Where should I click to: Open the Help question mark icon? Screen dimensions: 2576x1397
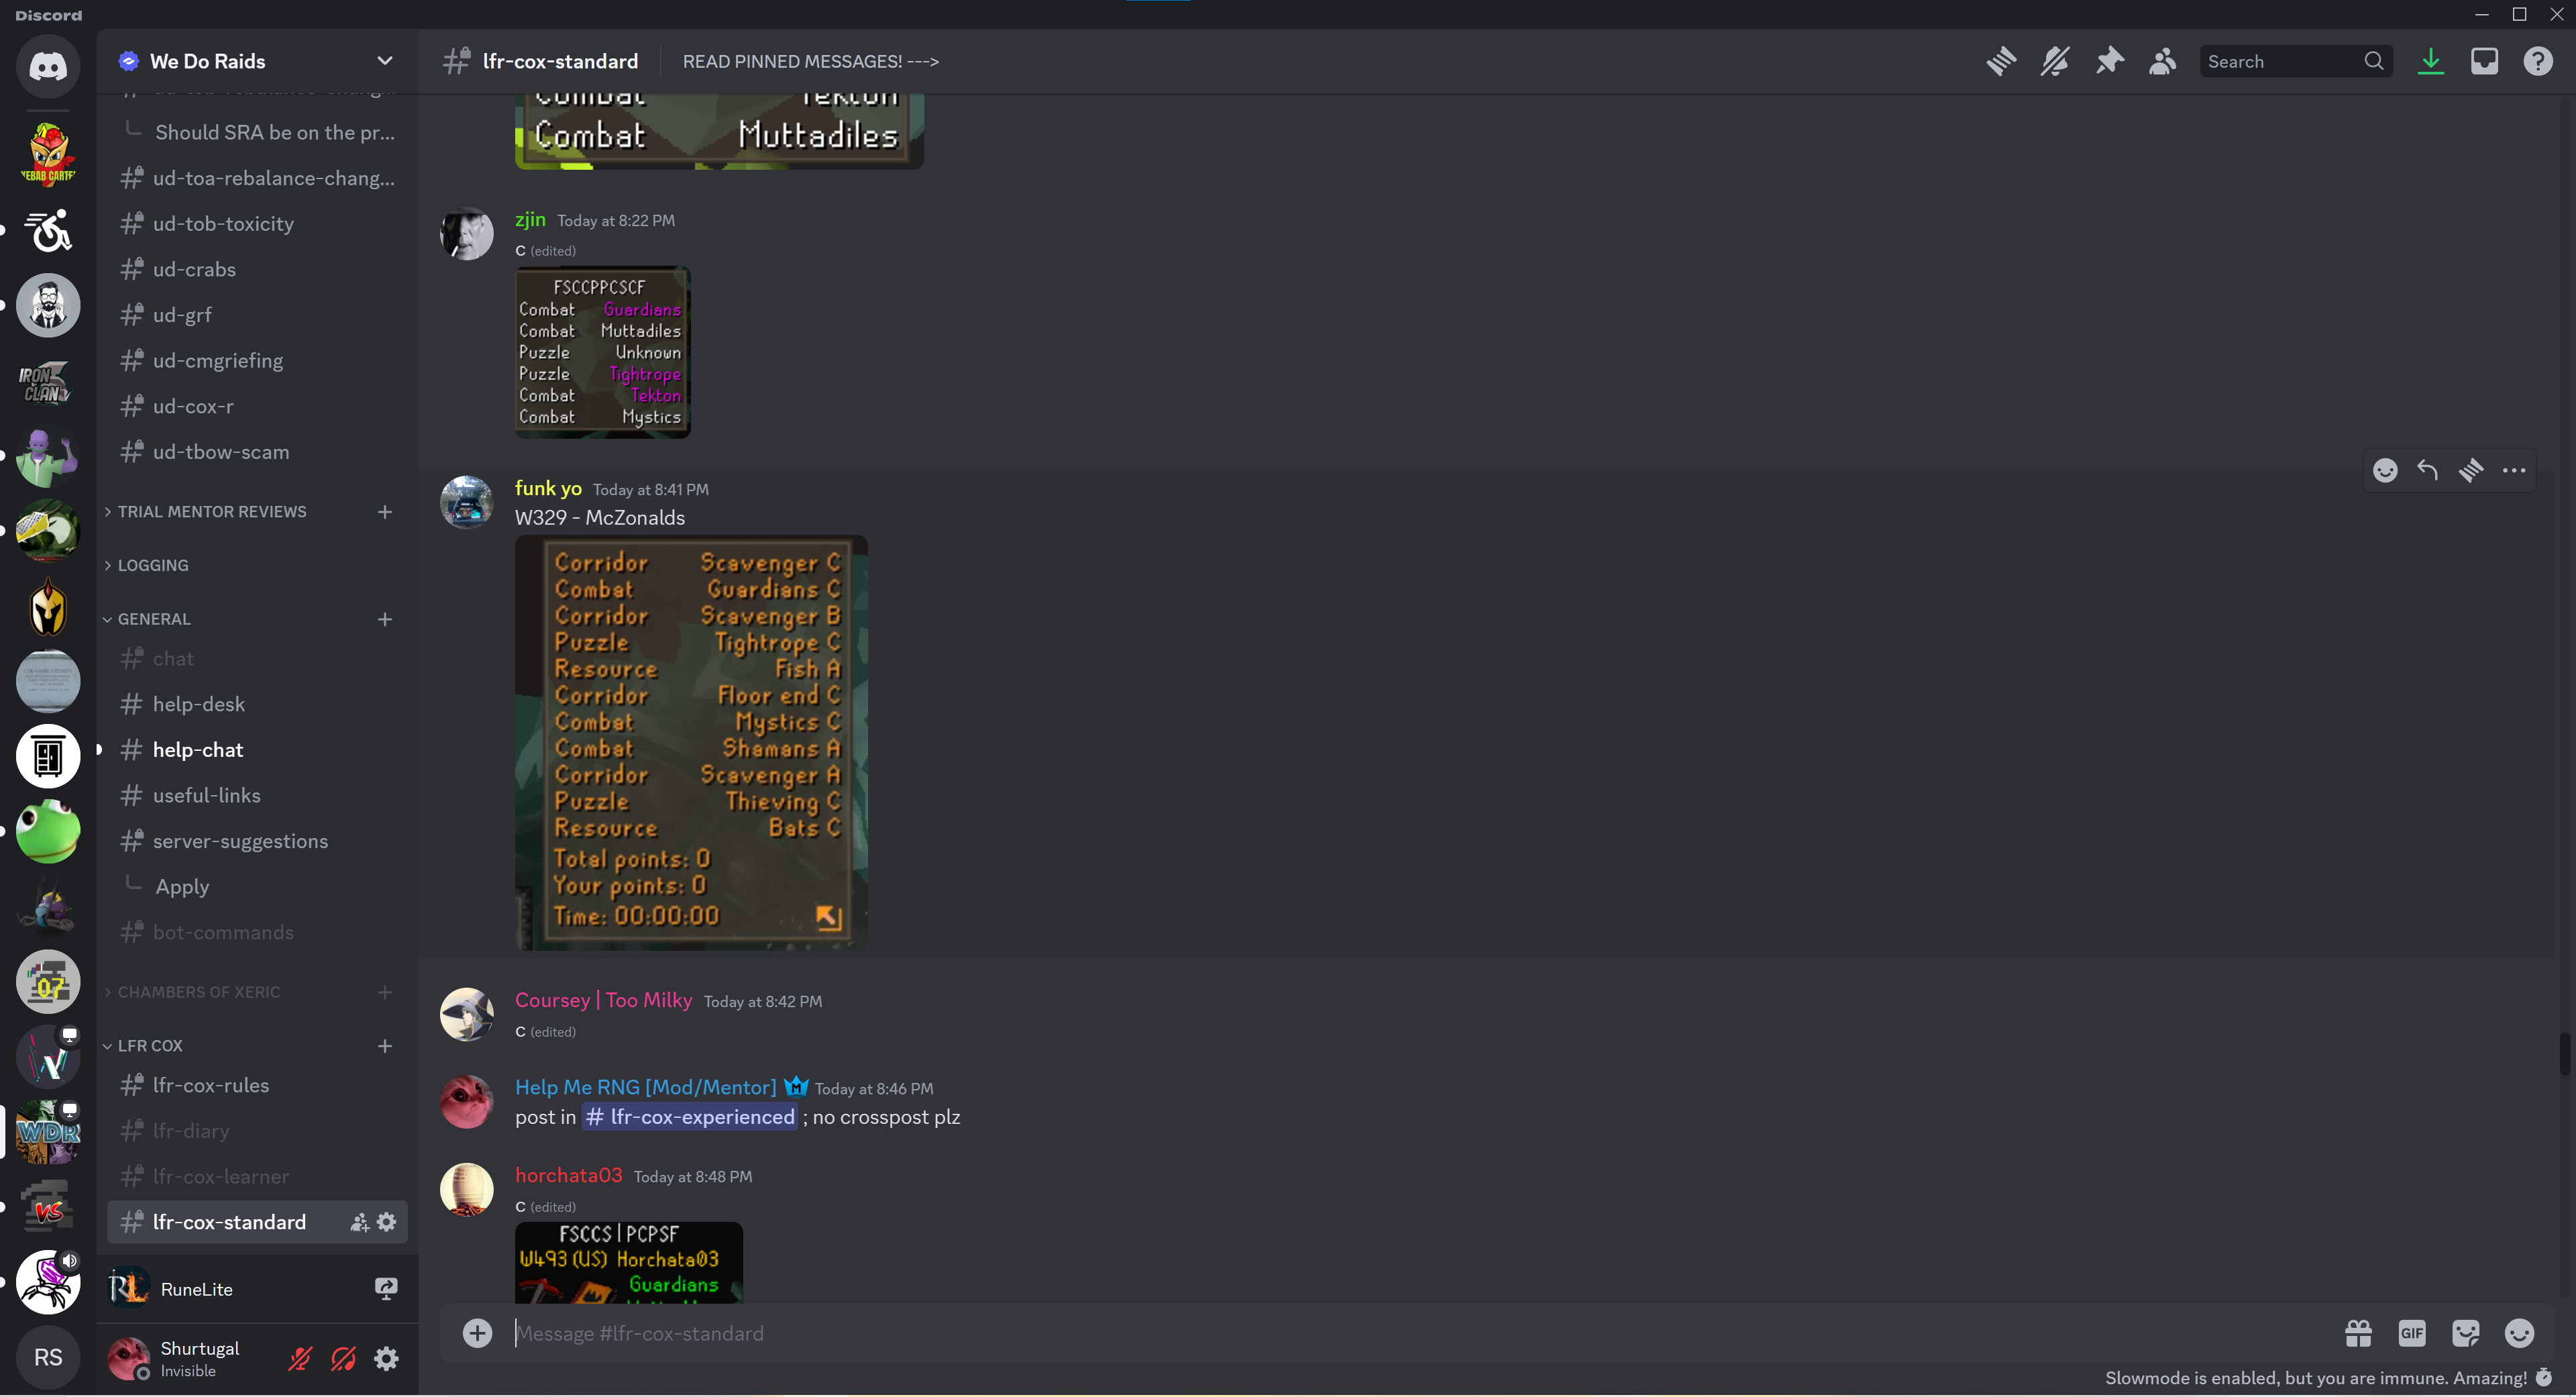coord(2538,61)
